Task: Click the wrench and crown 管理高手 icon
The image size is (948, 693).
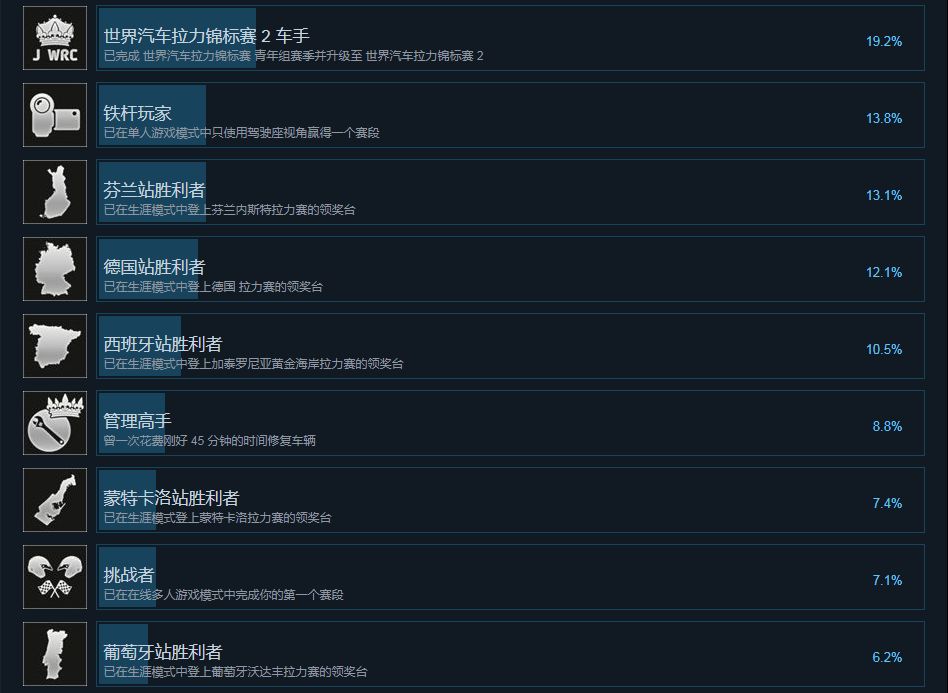Action: coord(55,423)
